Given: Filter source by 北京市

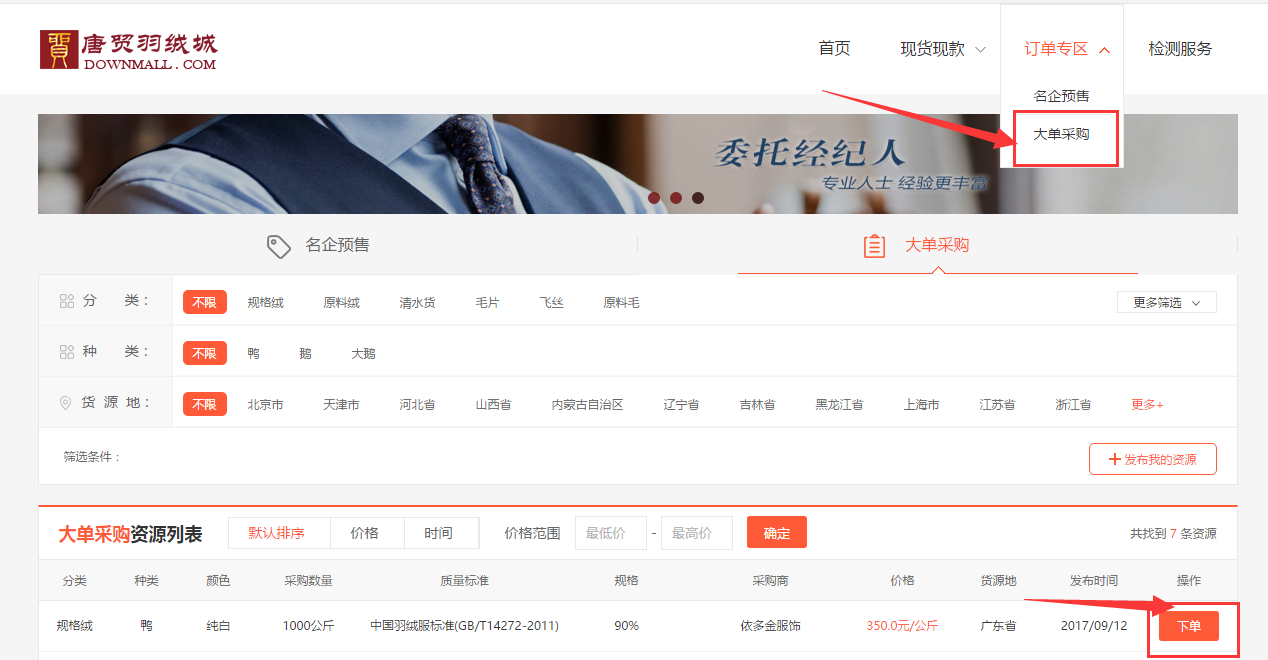Looking at the screenshot, I should click(266, 404).
